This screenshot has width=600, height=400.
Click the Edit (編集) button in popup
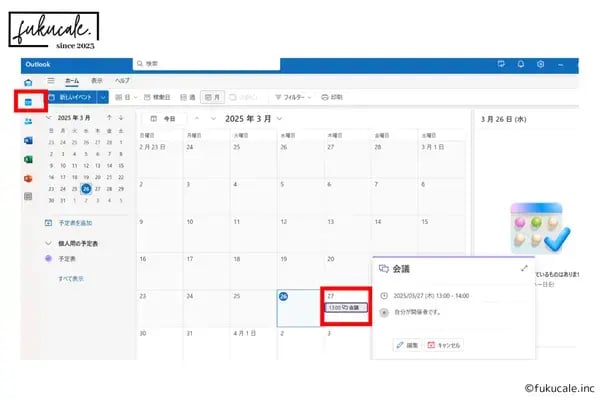pos(407,345)
